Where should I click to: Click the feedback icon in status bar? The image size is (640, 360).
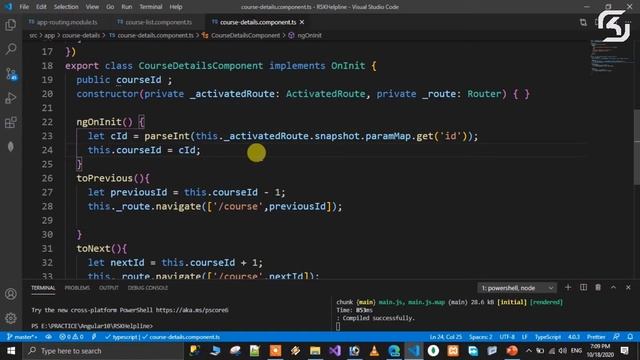pos(616,337)
